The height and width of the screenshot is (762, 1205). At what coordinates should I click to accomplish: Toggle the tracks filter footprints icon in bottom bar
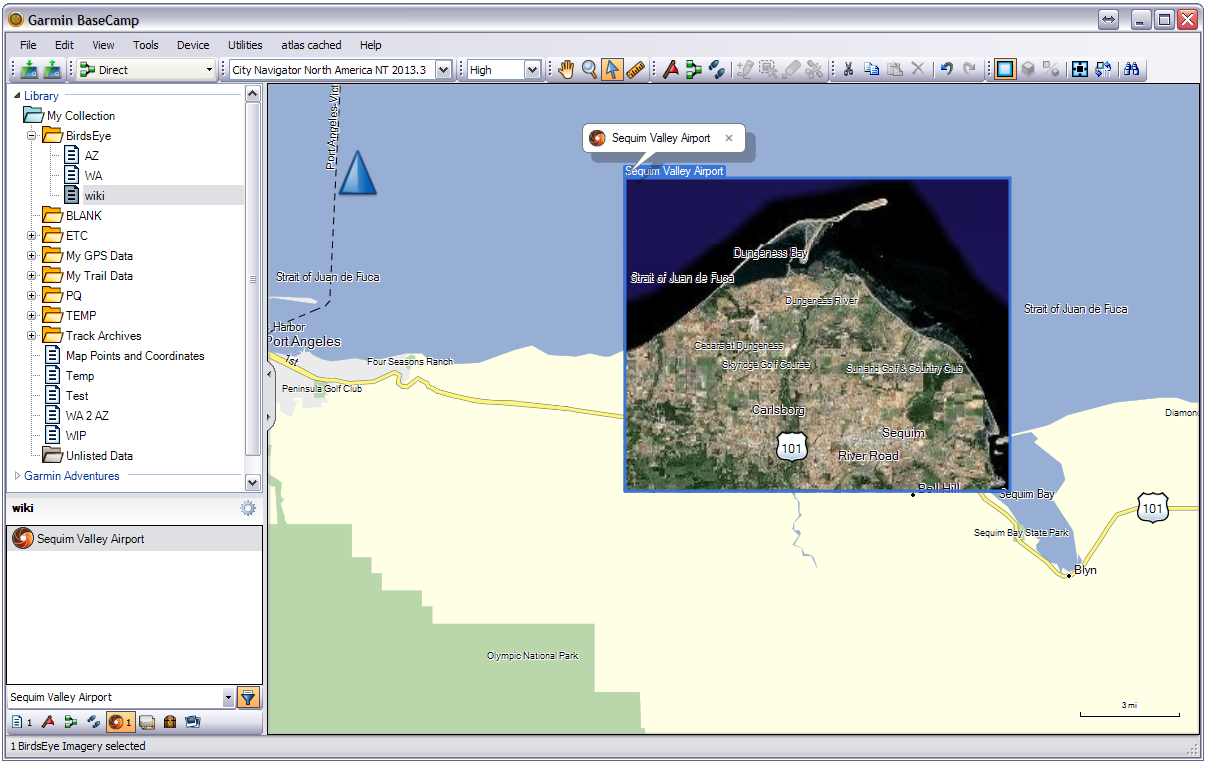point(93,722)
